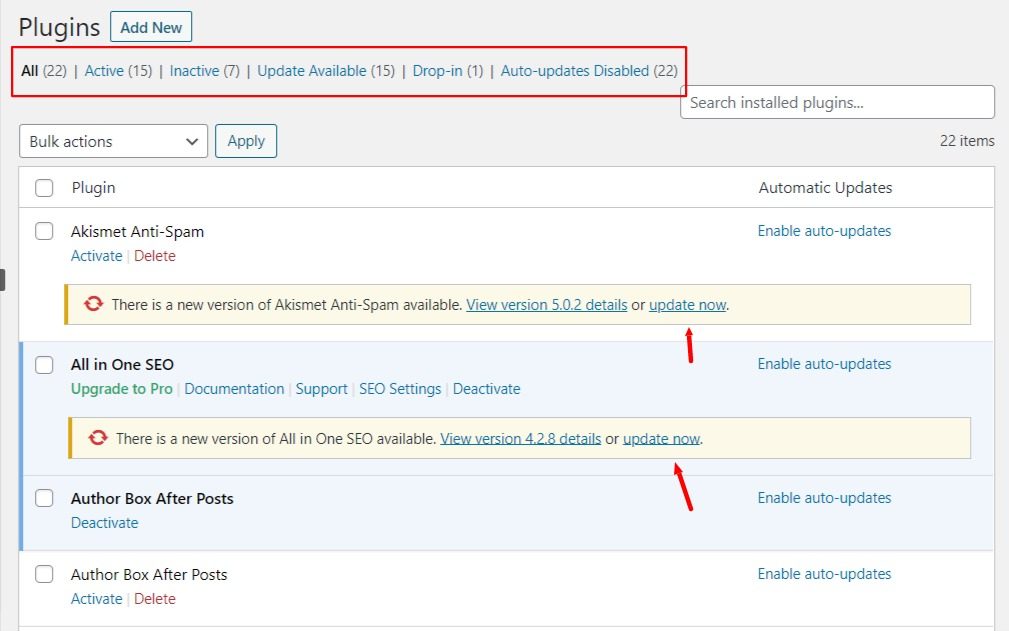Click the Plugins page heading
Screen dimensions: 1009x631
tap(59, 28)
